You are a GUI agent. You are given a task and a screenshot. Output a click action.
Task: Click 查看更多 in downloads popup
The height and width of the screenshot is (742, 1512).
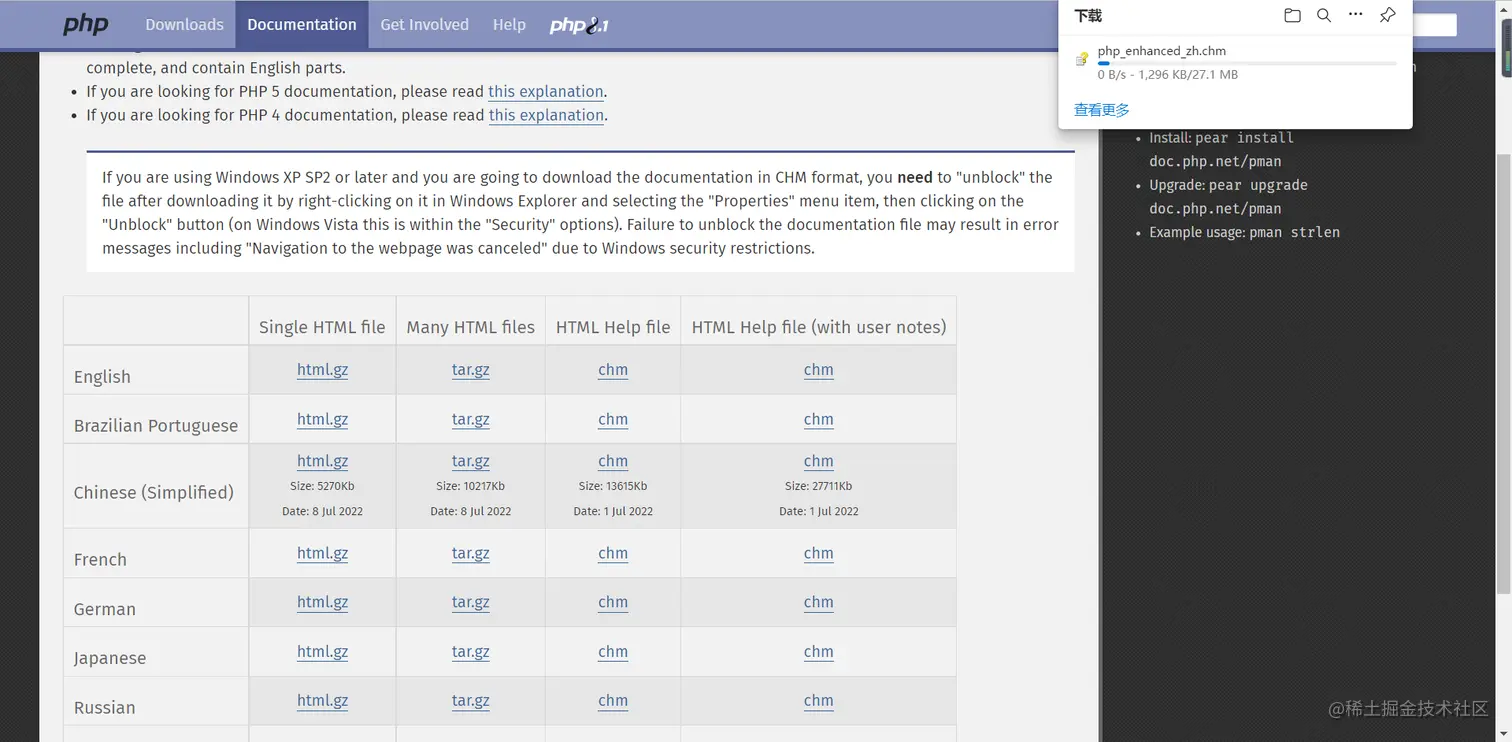point(1101,110)
